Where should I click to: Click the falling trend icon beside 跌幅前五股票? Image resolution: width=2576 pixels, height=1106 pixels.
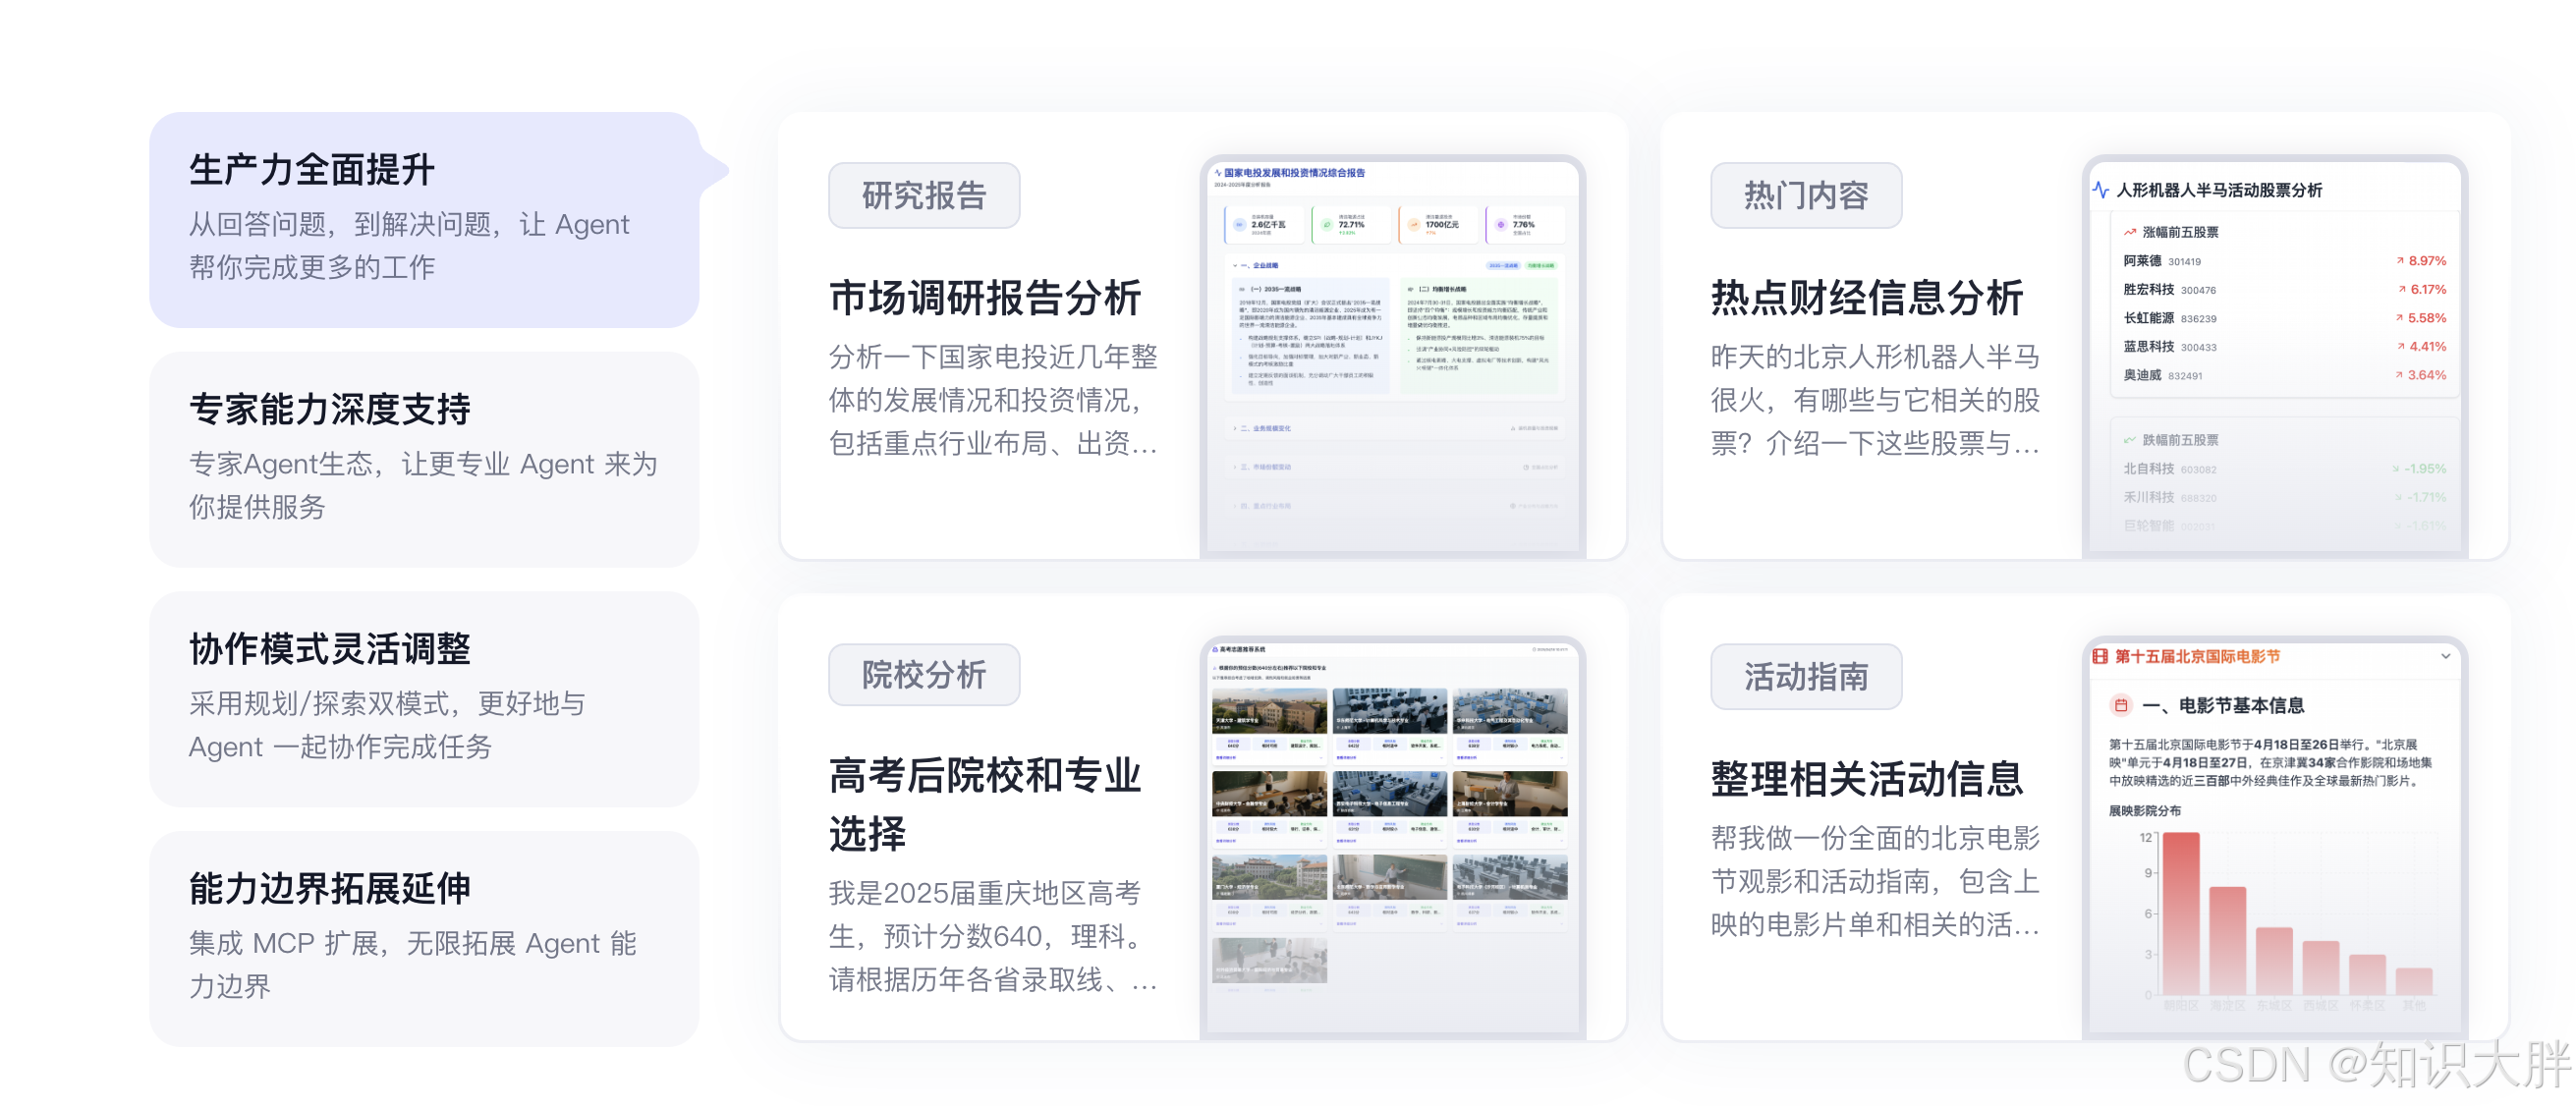click(x=2130, y=440)
